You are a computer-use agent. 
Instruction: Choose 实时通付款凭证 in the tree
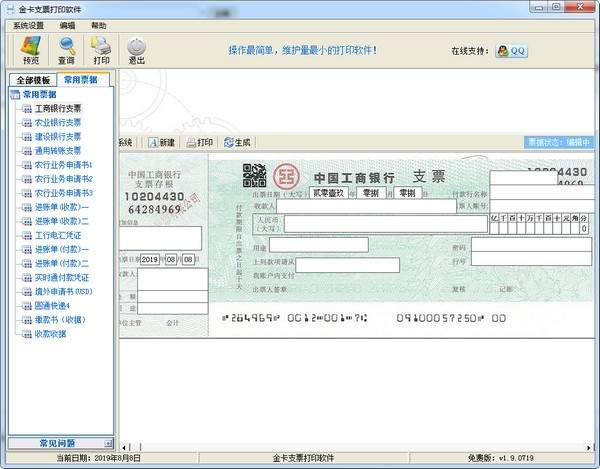click(x=62, y=276)
